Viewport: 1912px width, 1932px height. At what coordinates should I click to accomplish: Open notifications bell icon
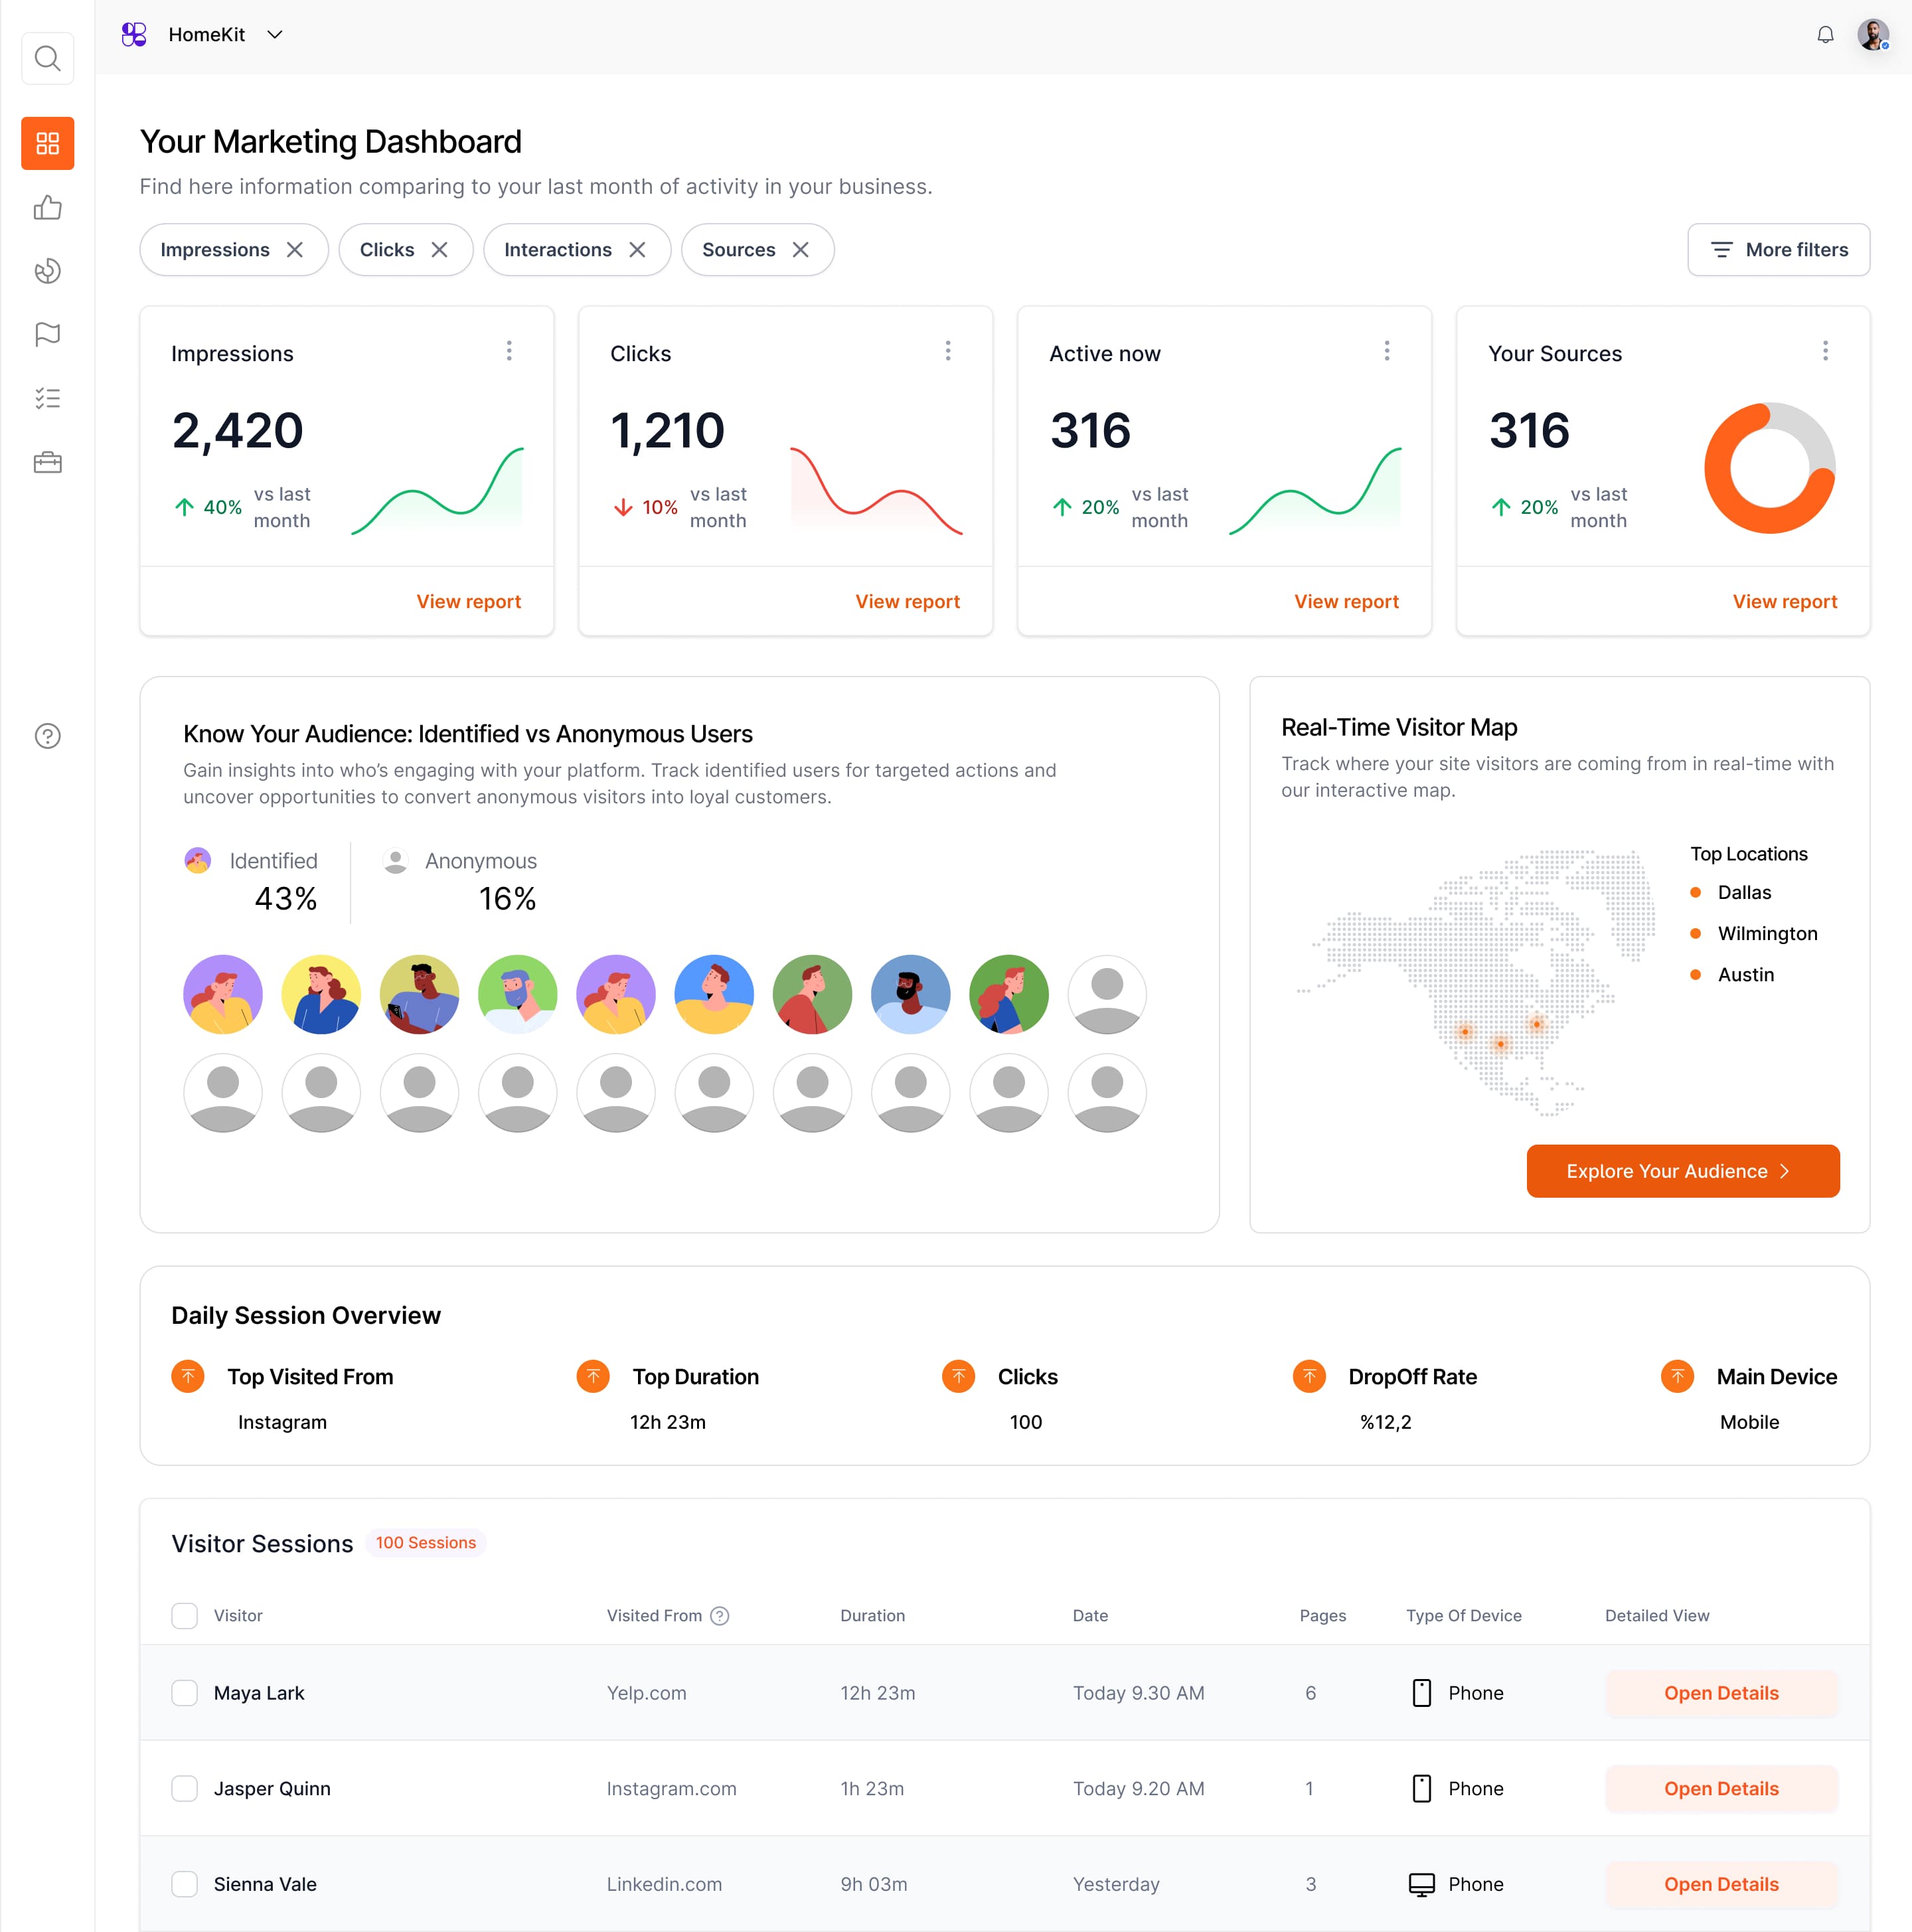click(1825, 35)
